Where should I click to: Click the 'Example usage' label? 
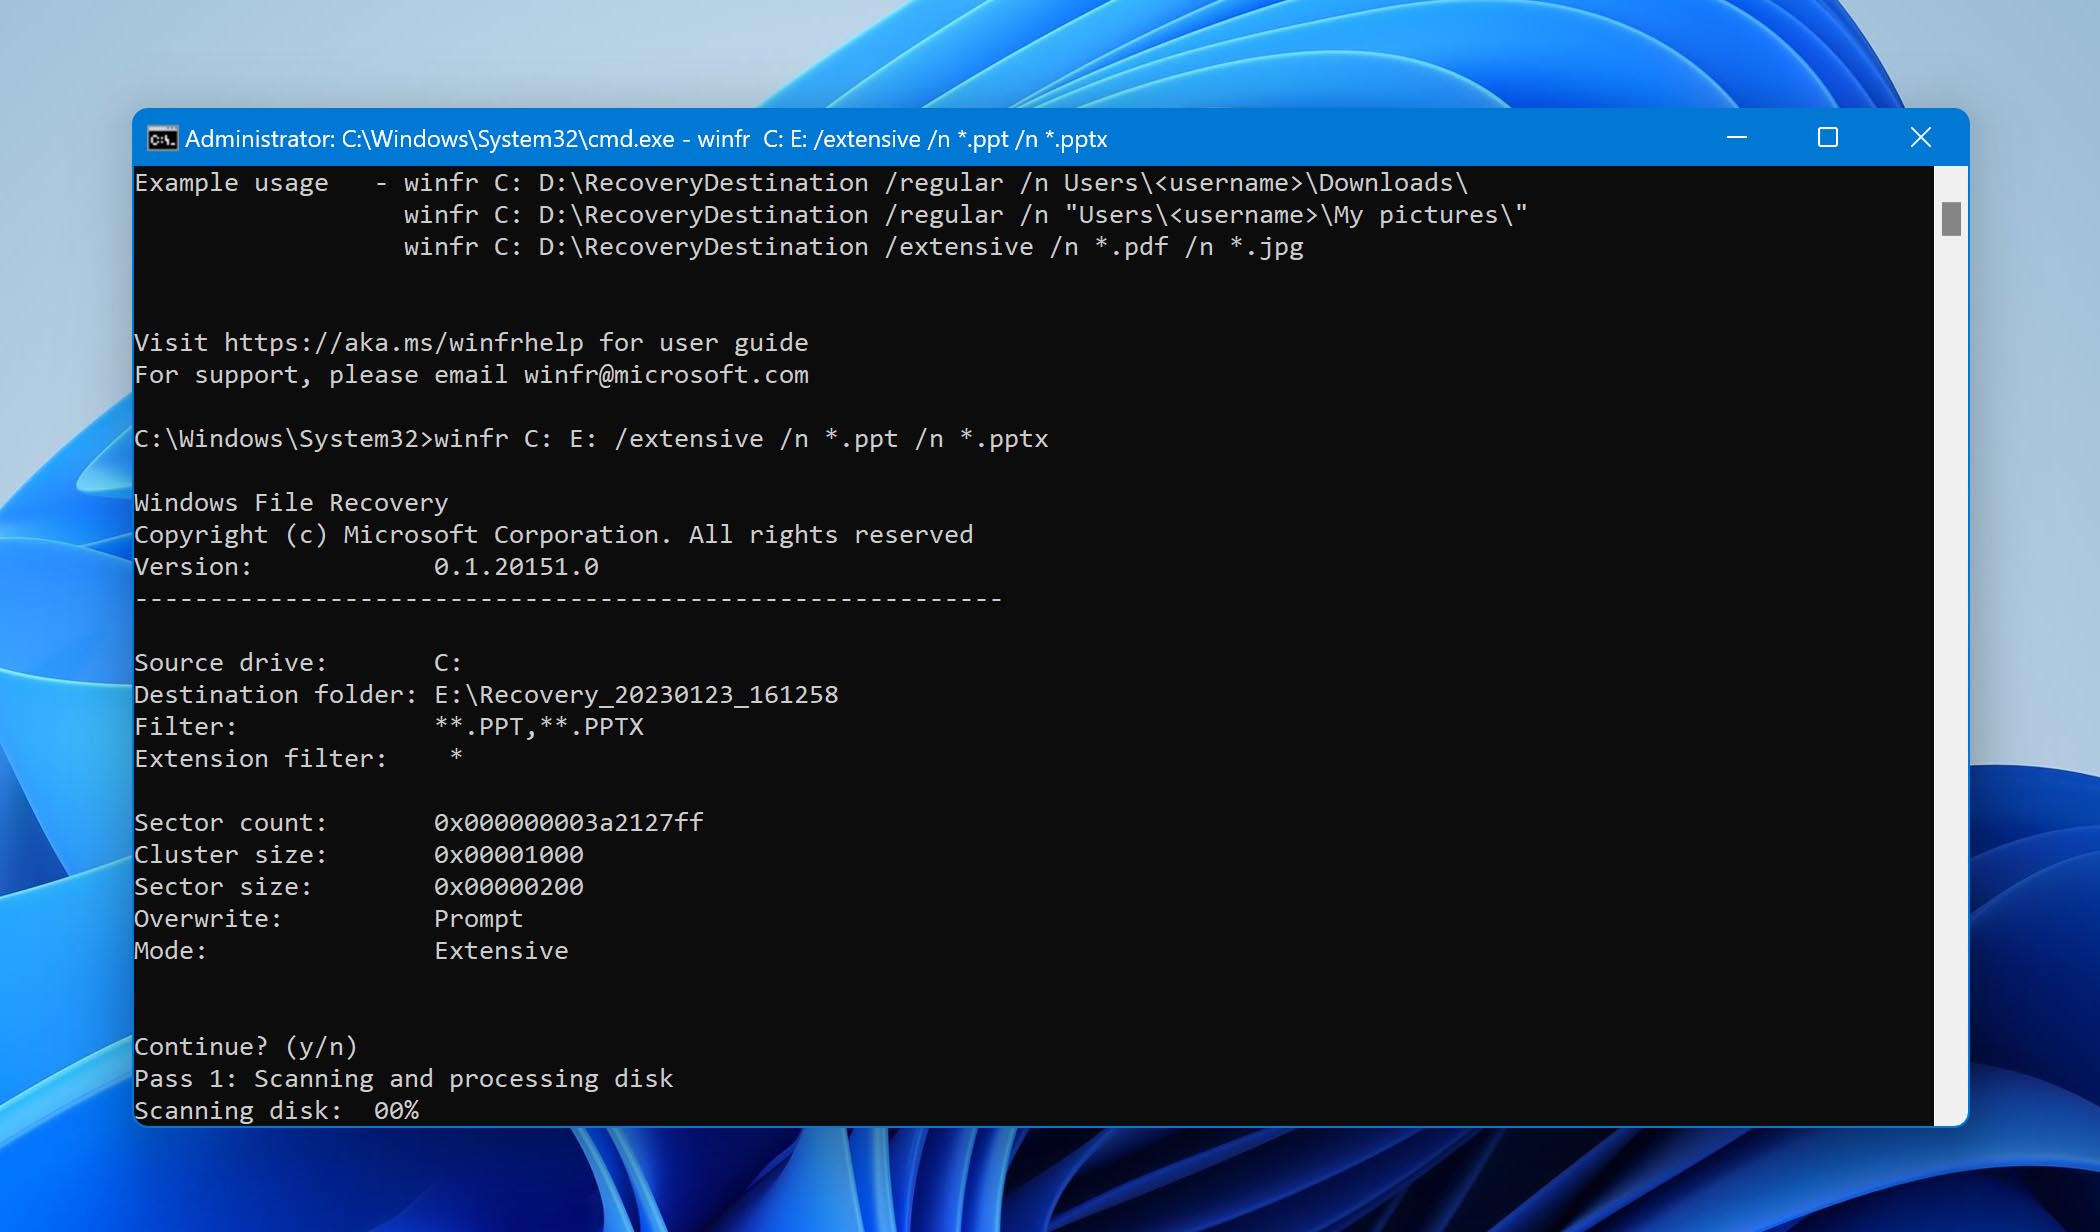tap(231, 183)
